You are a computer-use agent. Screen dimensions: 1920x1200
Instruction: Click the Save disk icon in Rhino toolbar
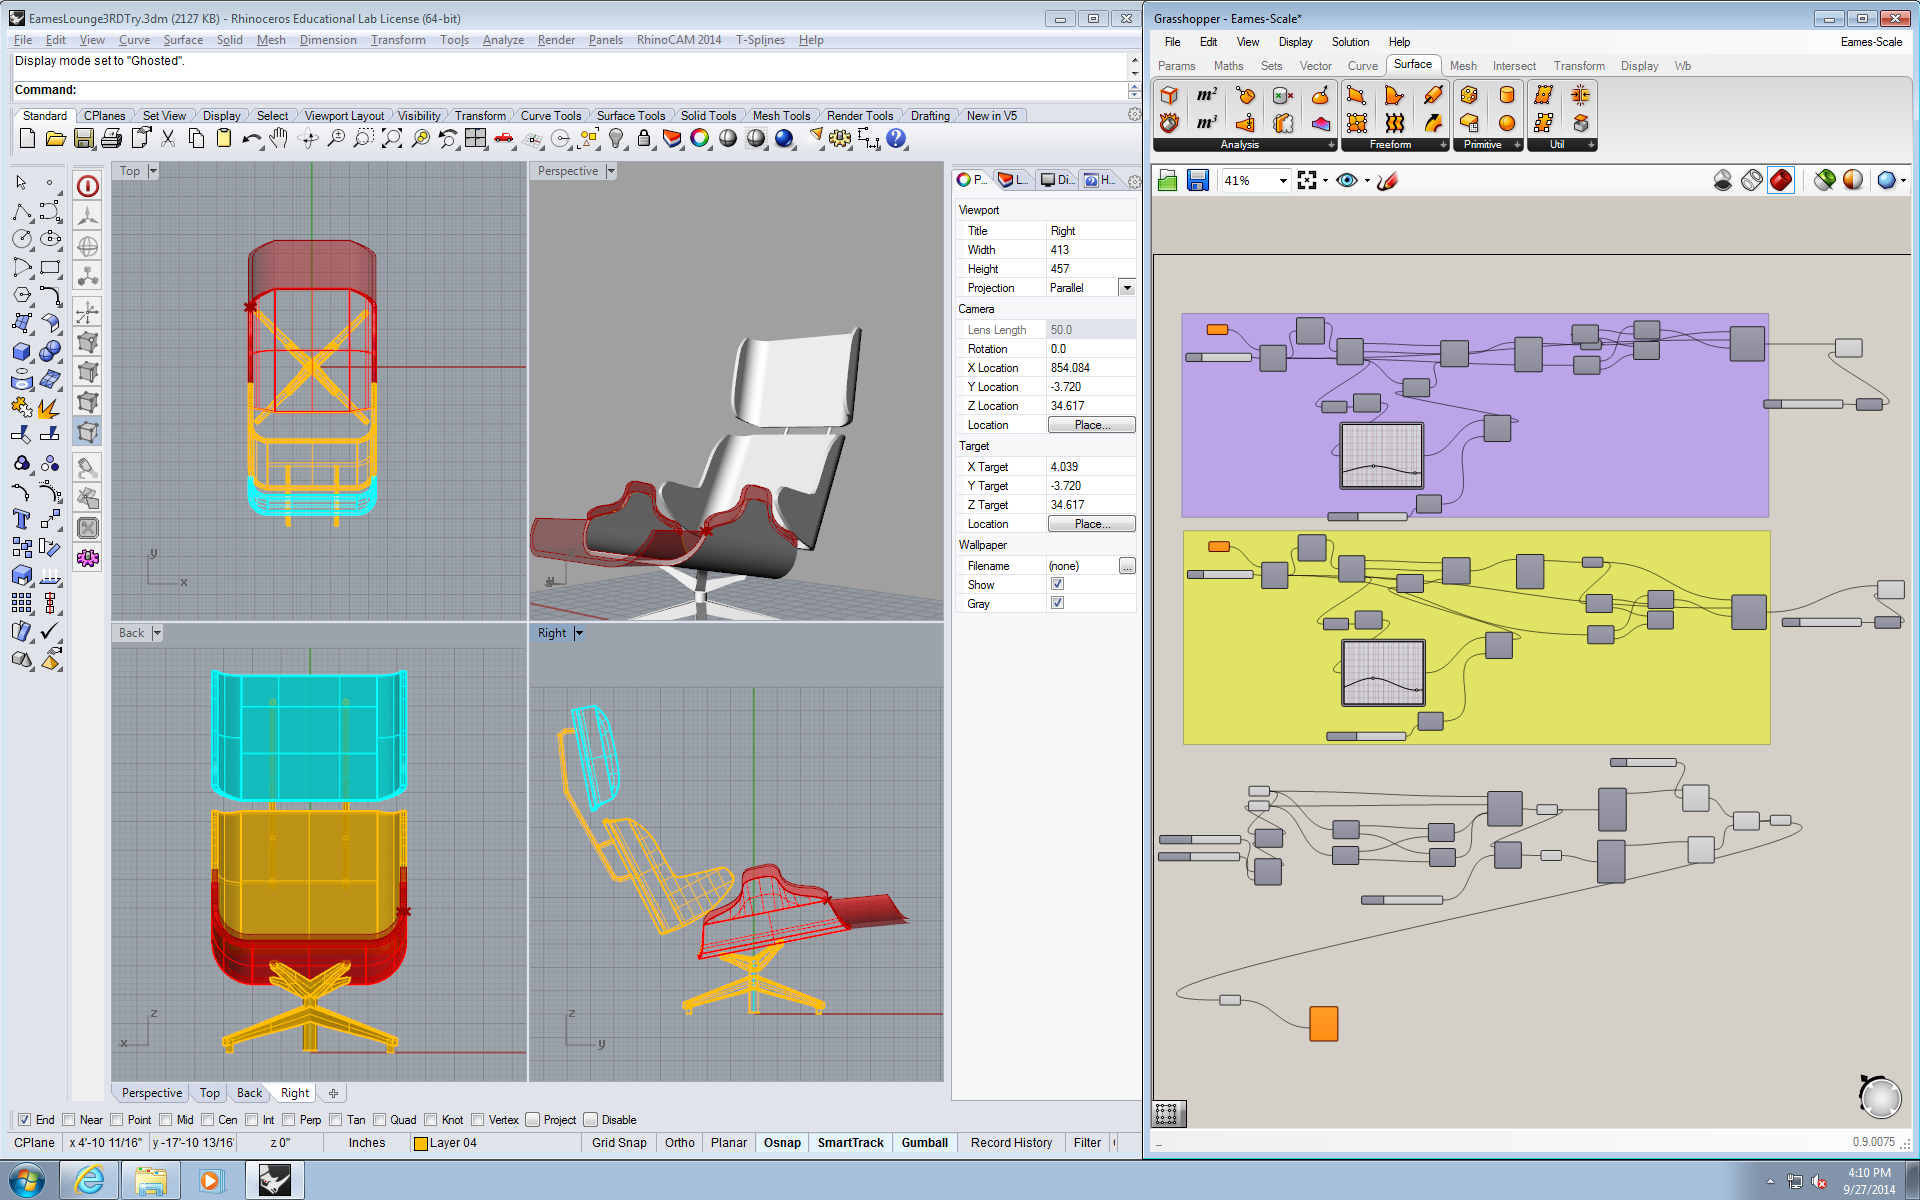point(84,139)
